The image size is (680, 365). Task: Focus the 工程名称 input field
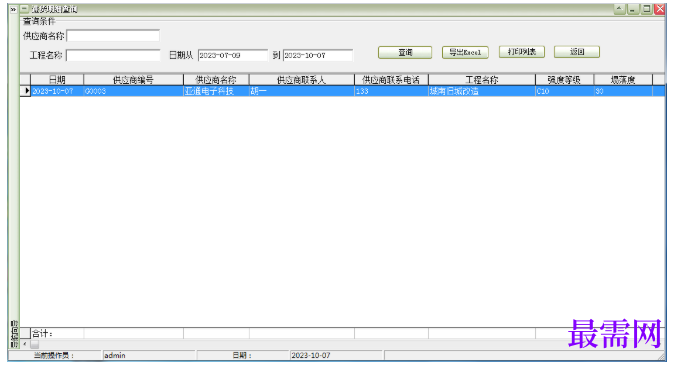tap(113, 55)
